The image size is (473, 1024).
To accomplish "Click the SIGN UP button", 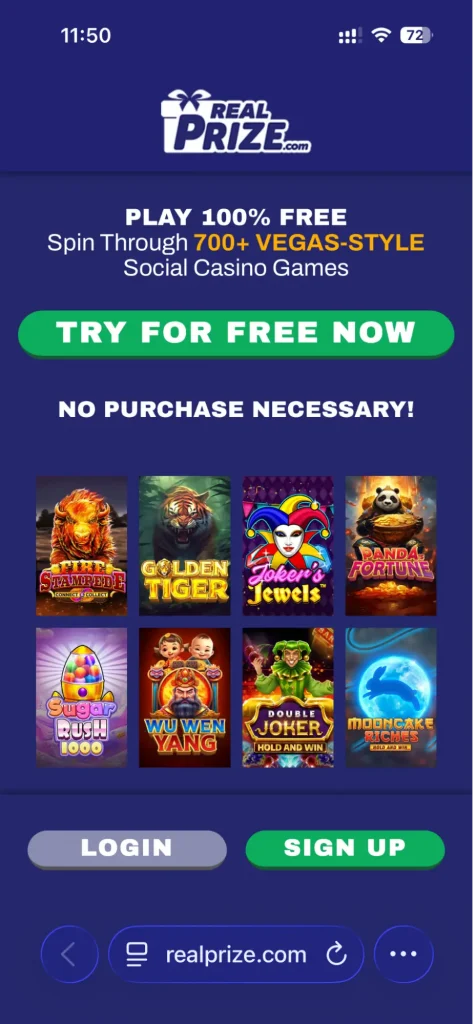I will pos(345,848).
